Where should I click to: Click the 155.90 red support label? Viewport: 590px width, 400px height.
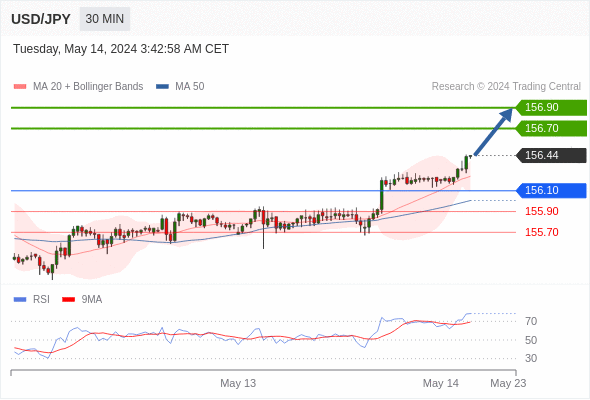pyautogui.click(x=541, y=211)
